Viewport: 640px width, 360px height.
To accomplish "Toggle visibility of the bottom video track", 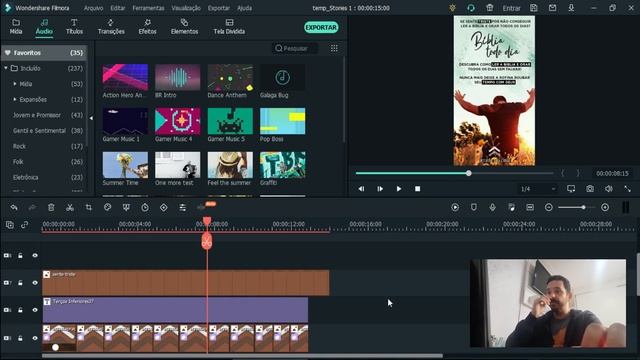I will pyautogui.click(x=35, y=338).
